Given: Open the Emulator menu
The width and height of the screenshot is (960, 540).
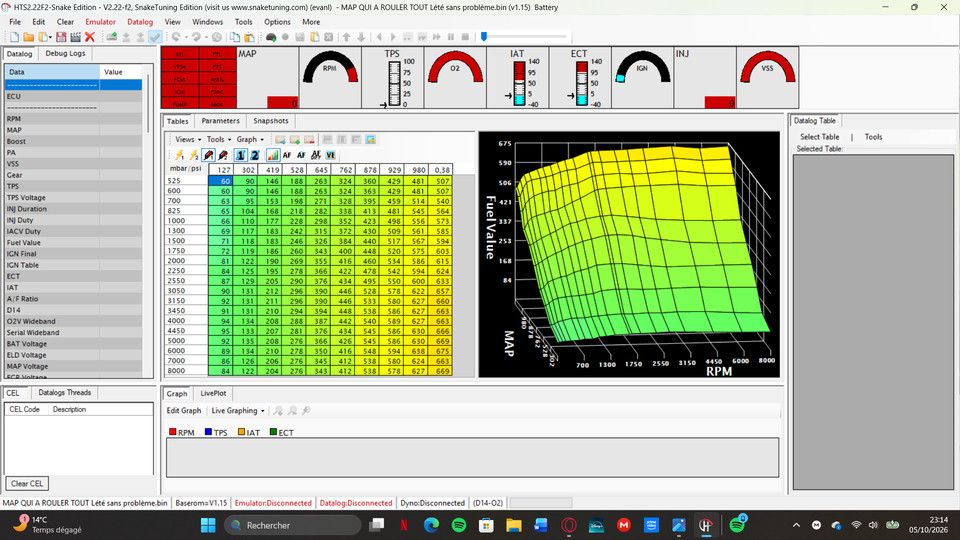Looking at the screenshot, I should [100, 21].
